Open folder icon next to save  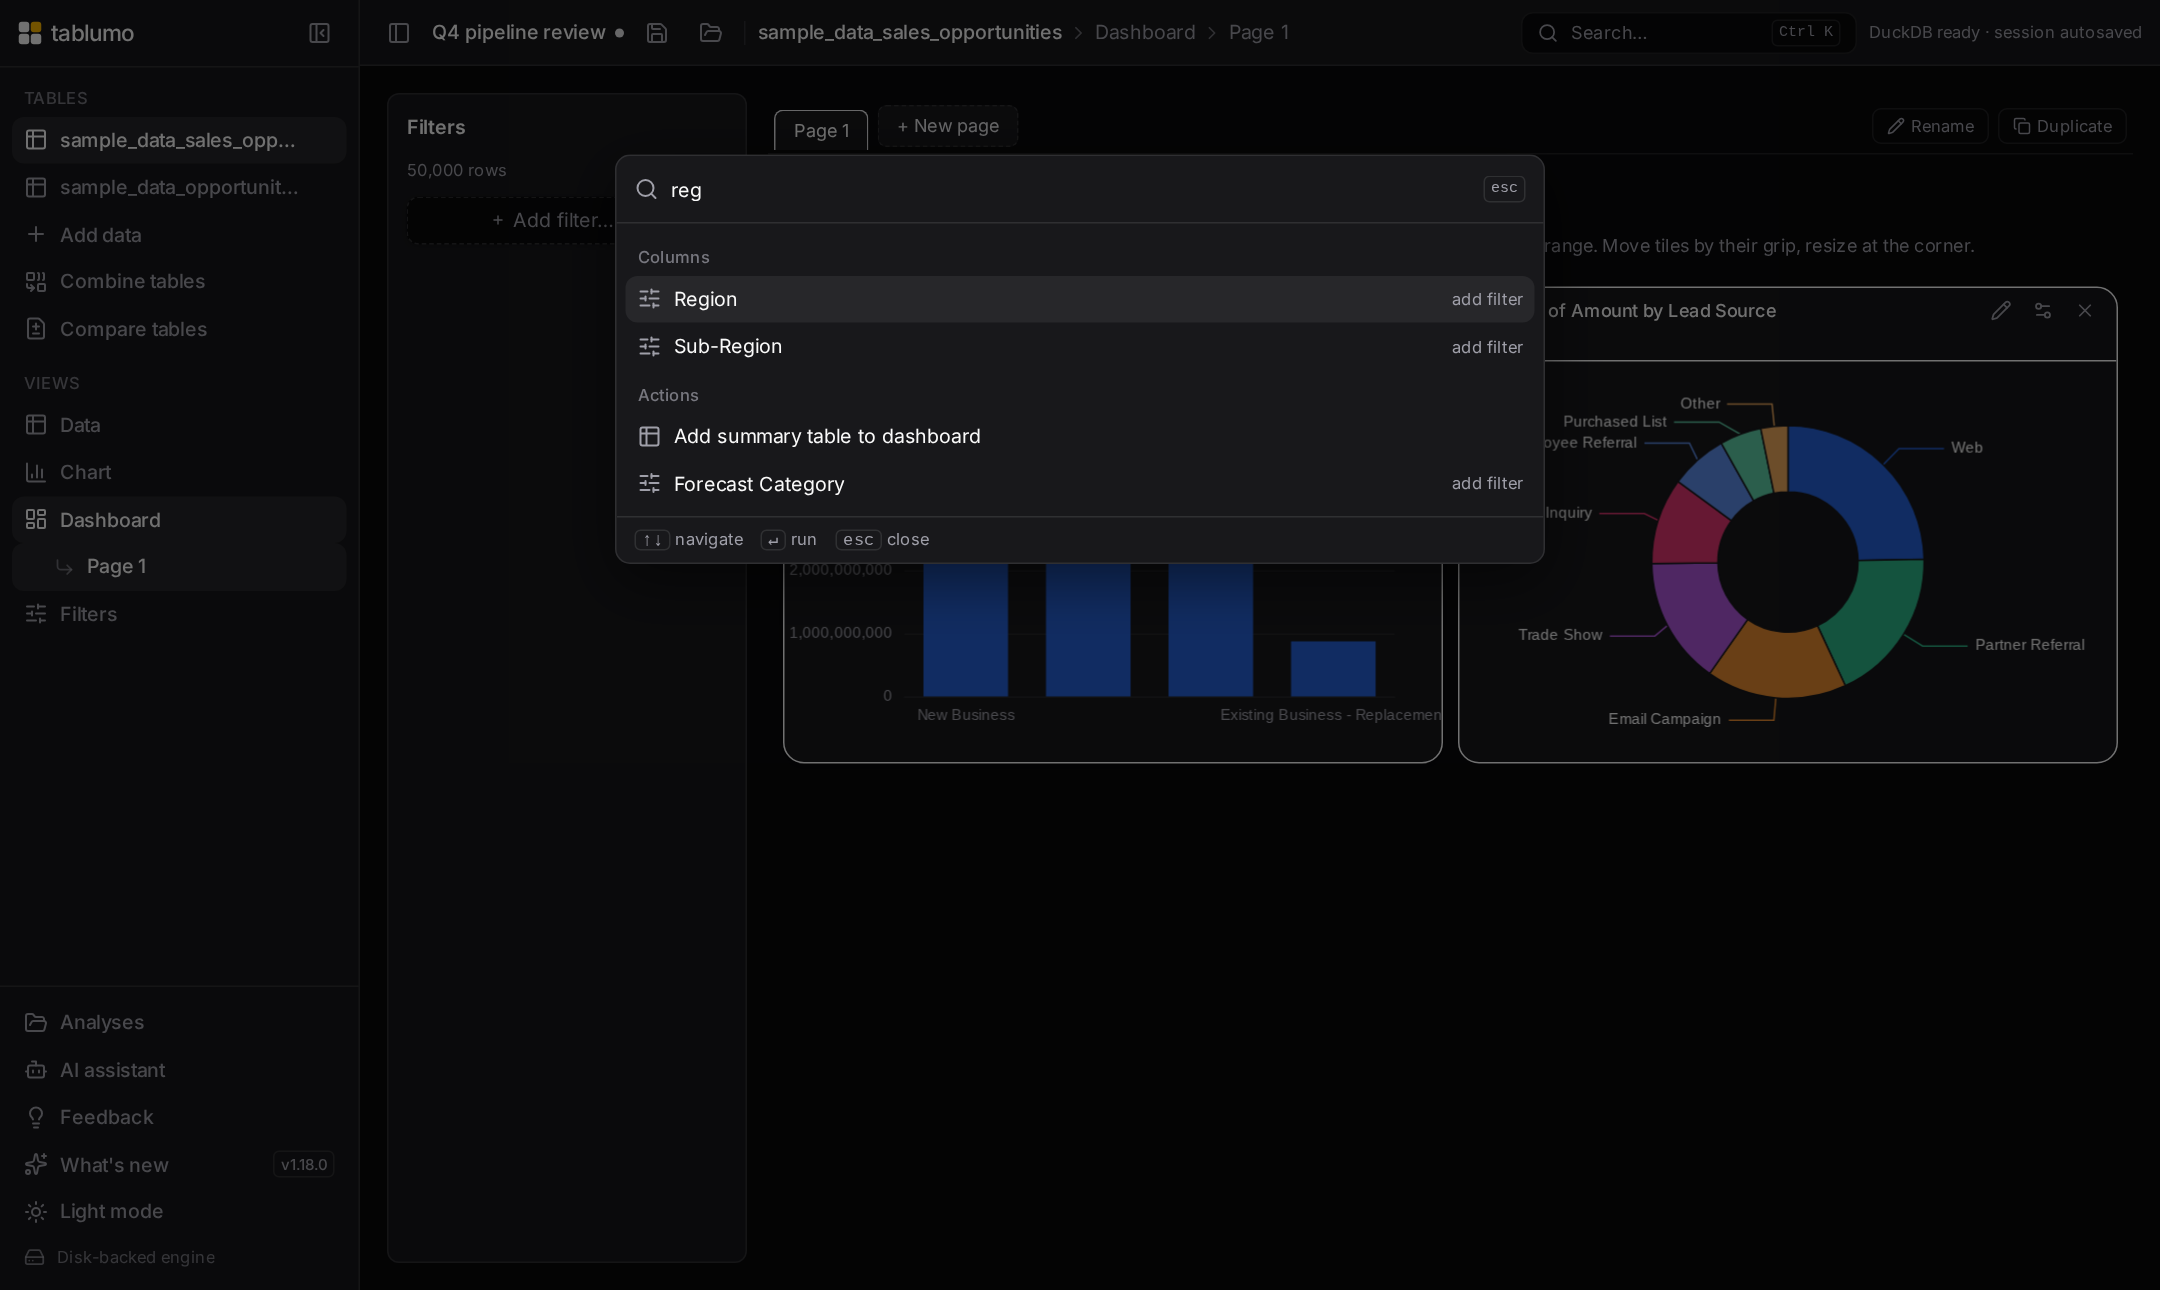(711, 33)
